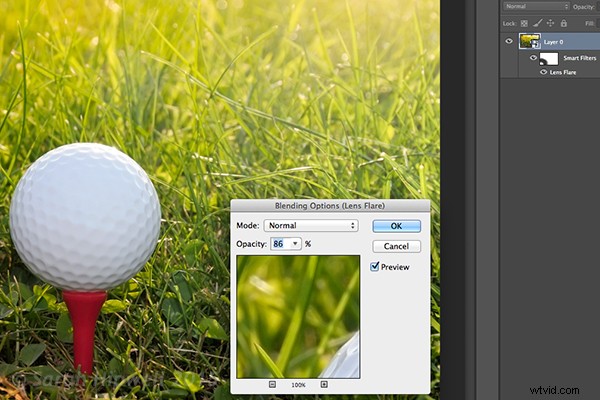Click the Opacity value field showing 86
Screen dimensions: 600x400
point(280,244)
